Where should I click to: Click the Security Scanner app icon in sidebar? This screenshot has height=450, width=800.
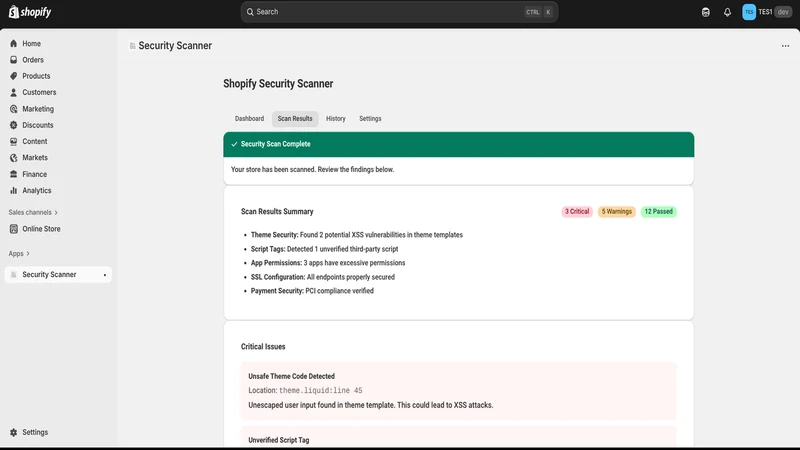(14, 274)
